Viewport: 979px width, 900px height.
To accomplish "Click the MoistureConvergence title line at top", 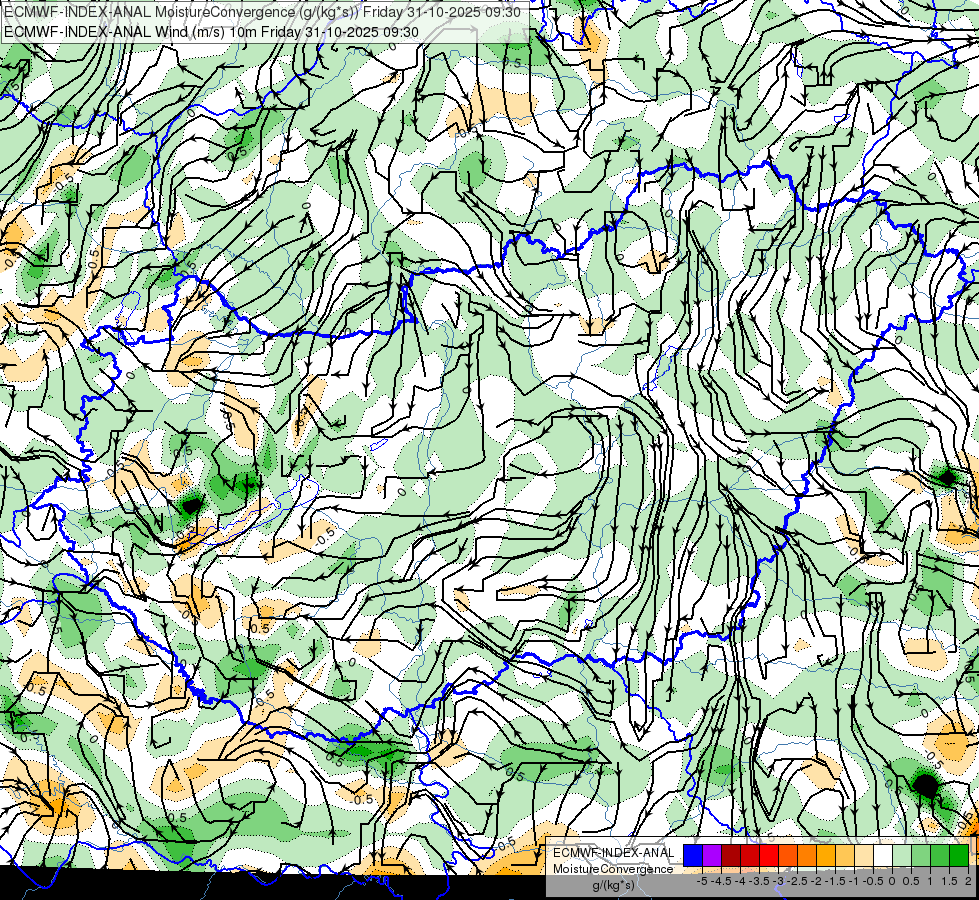I will point(260,12).
